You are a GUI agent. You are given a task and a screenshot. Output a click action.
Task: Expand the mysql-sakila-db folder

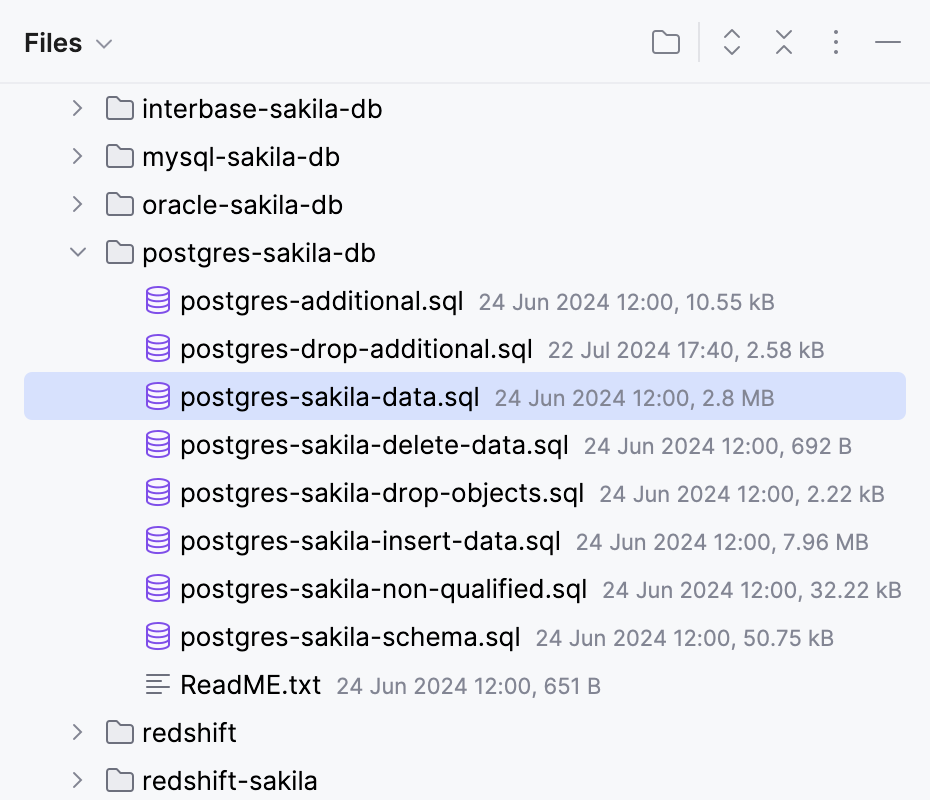(x=78, y=157)
